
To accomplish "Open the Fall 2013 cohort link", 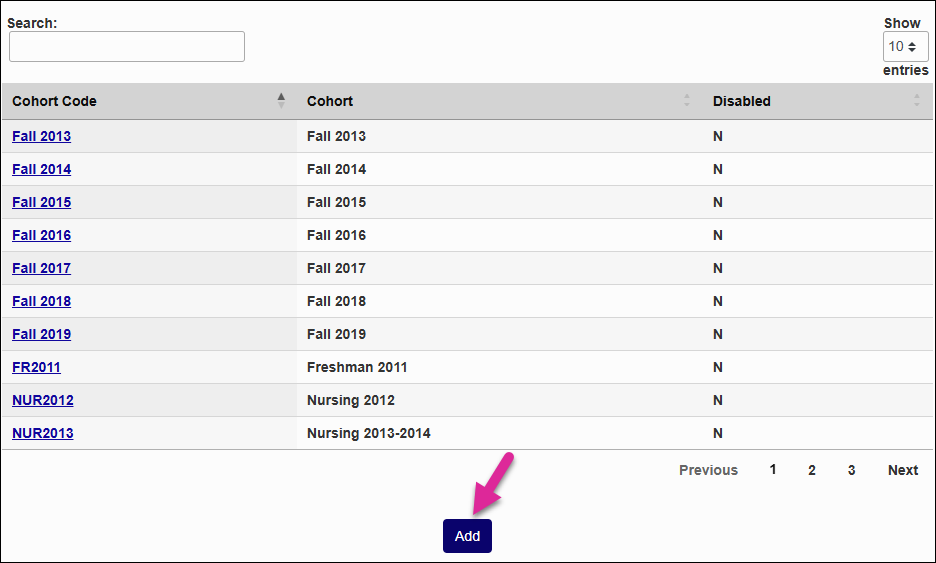I will coord(41,136).
